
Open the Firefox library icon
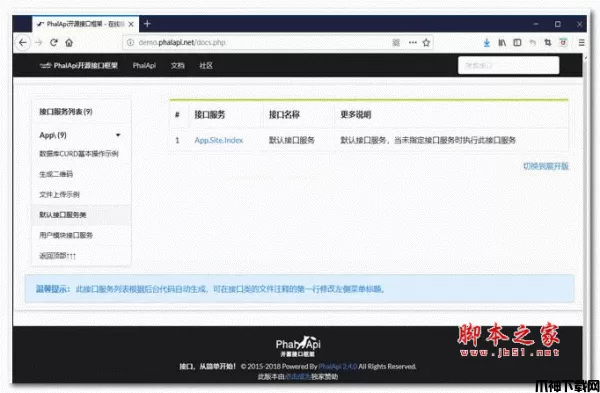coord(502,42)
